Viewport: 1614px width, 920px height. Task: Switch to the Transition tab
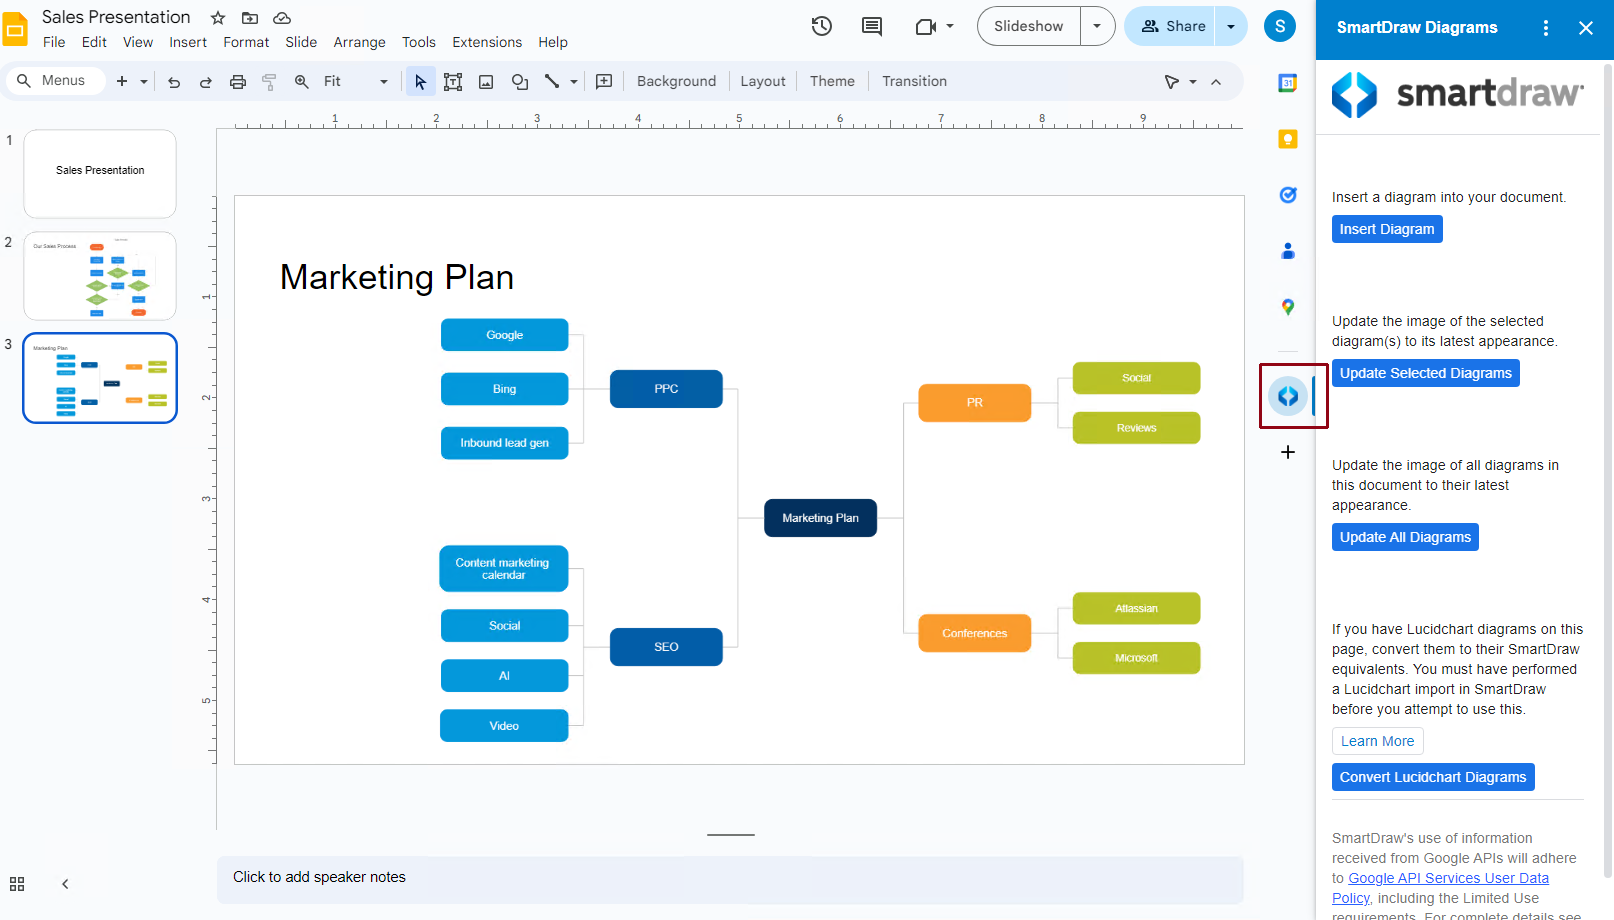[x=913, y=81]
